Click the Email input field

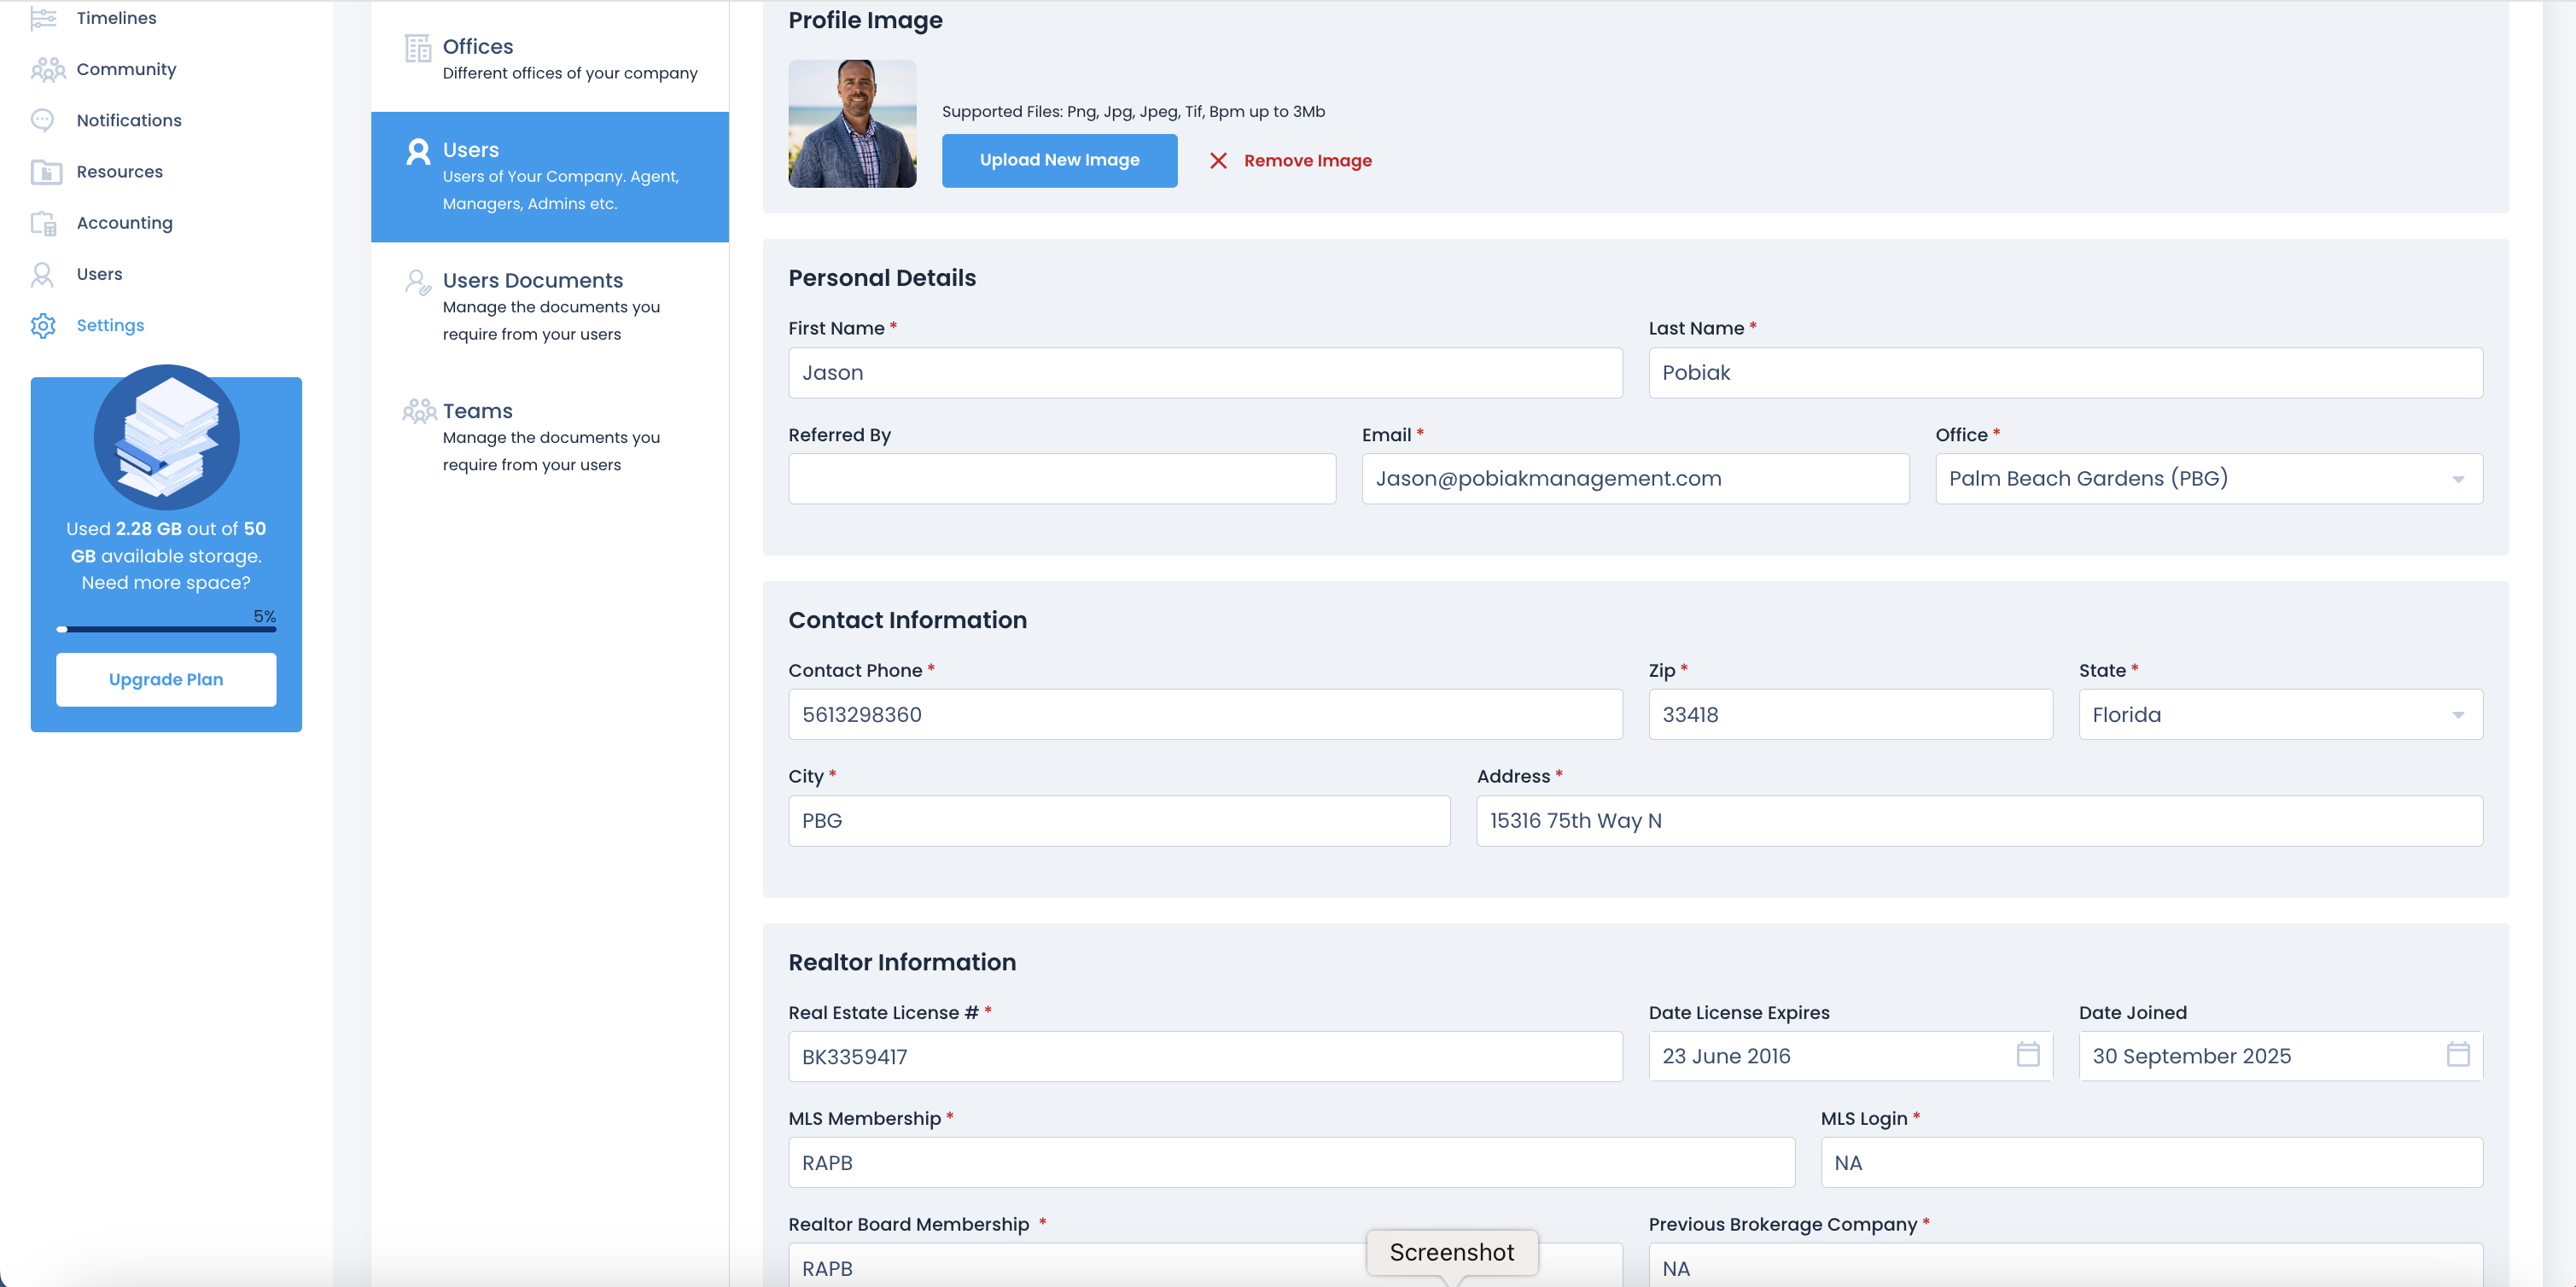pyautogui.click(x=1635, y=479)
